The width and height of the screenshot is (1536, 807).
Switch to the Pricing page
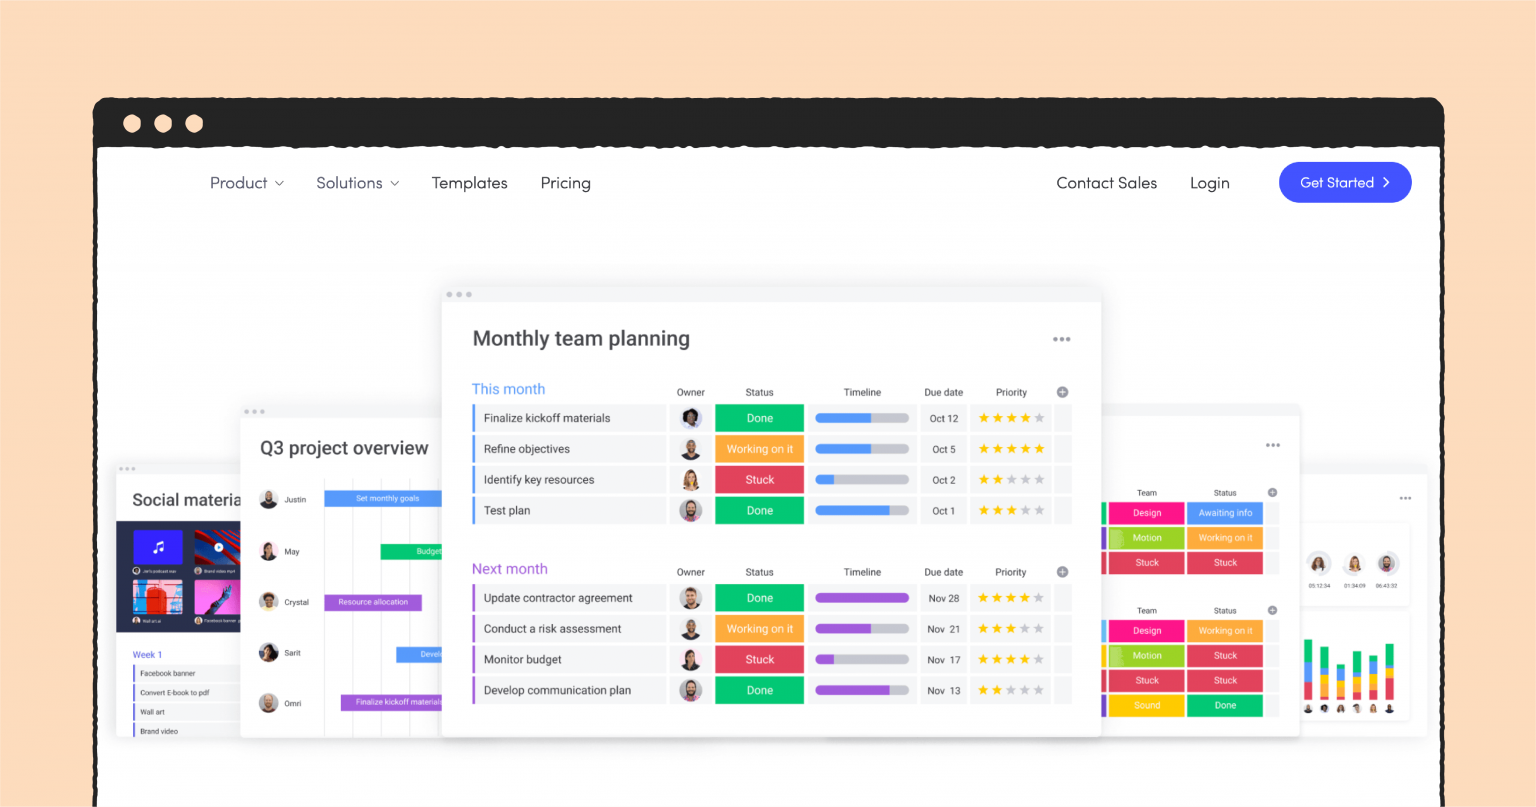coord(565,183)
